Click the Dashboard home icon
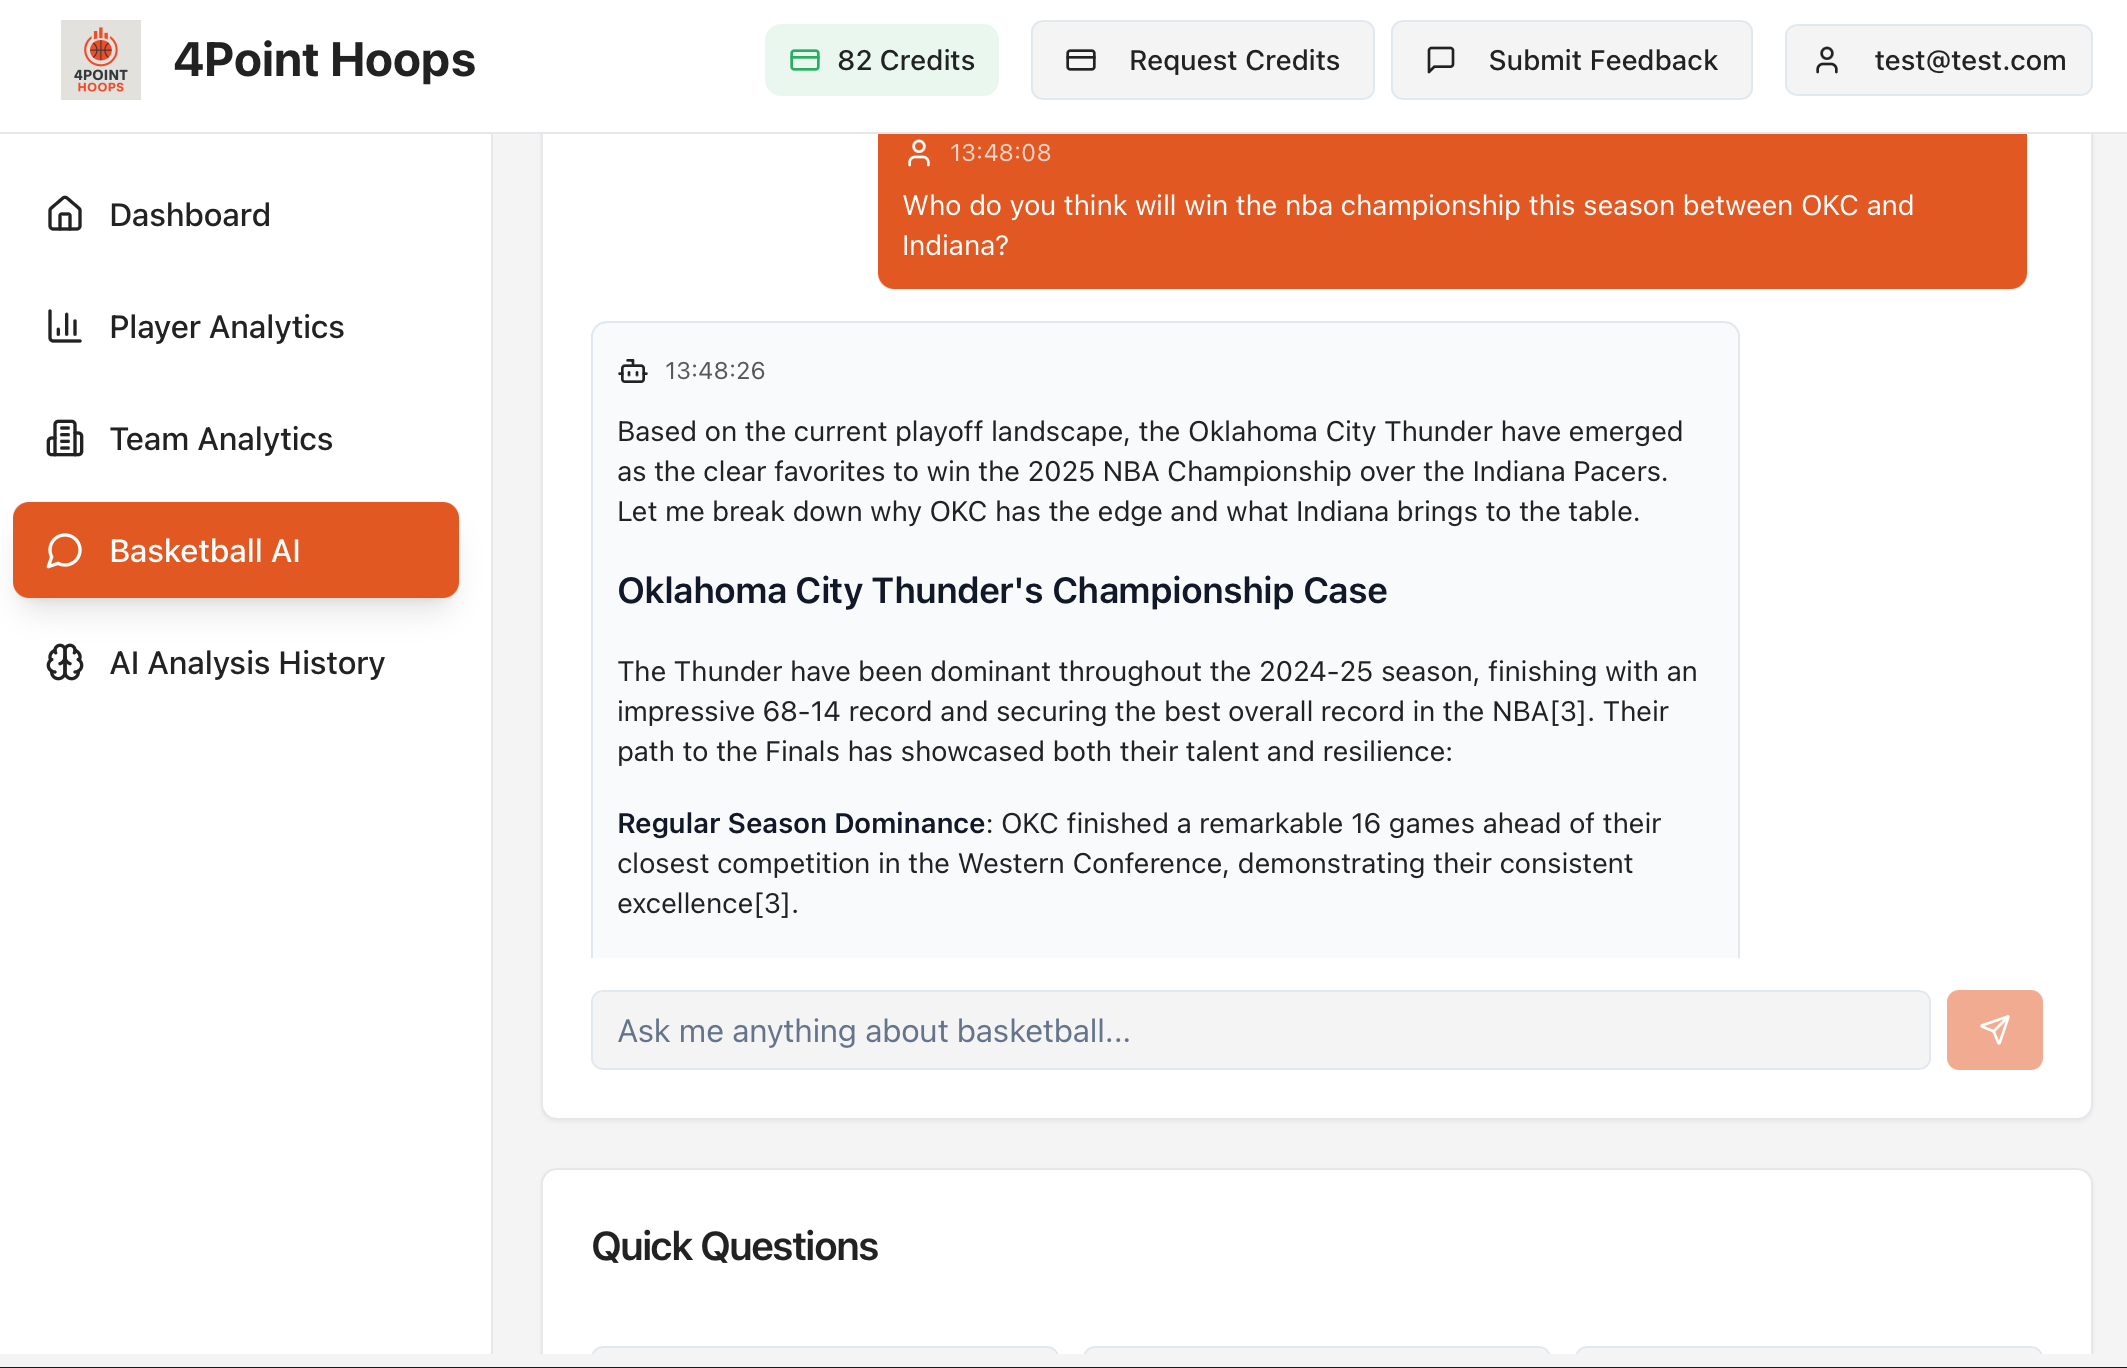2127x1368 pixels. pos(65,214)
